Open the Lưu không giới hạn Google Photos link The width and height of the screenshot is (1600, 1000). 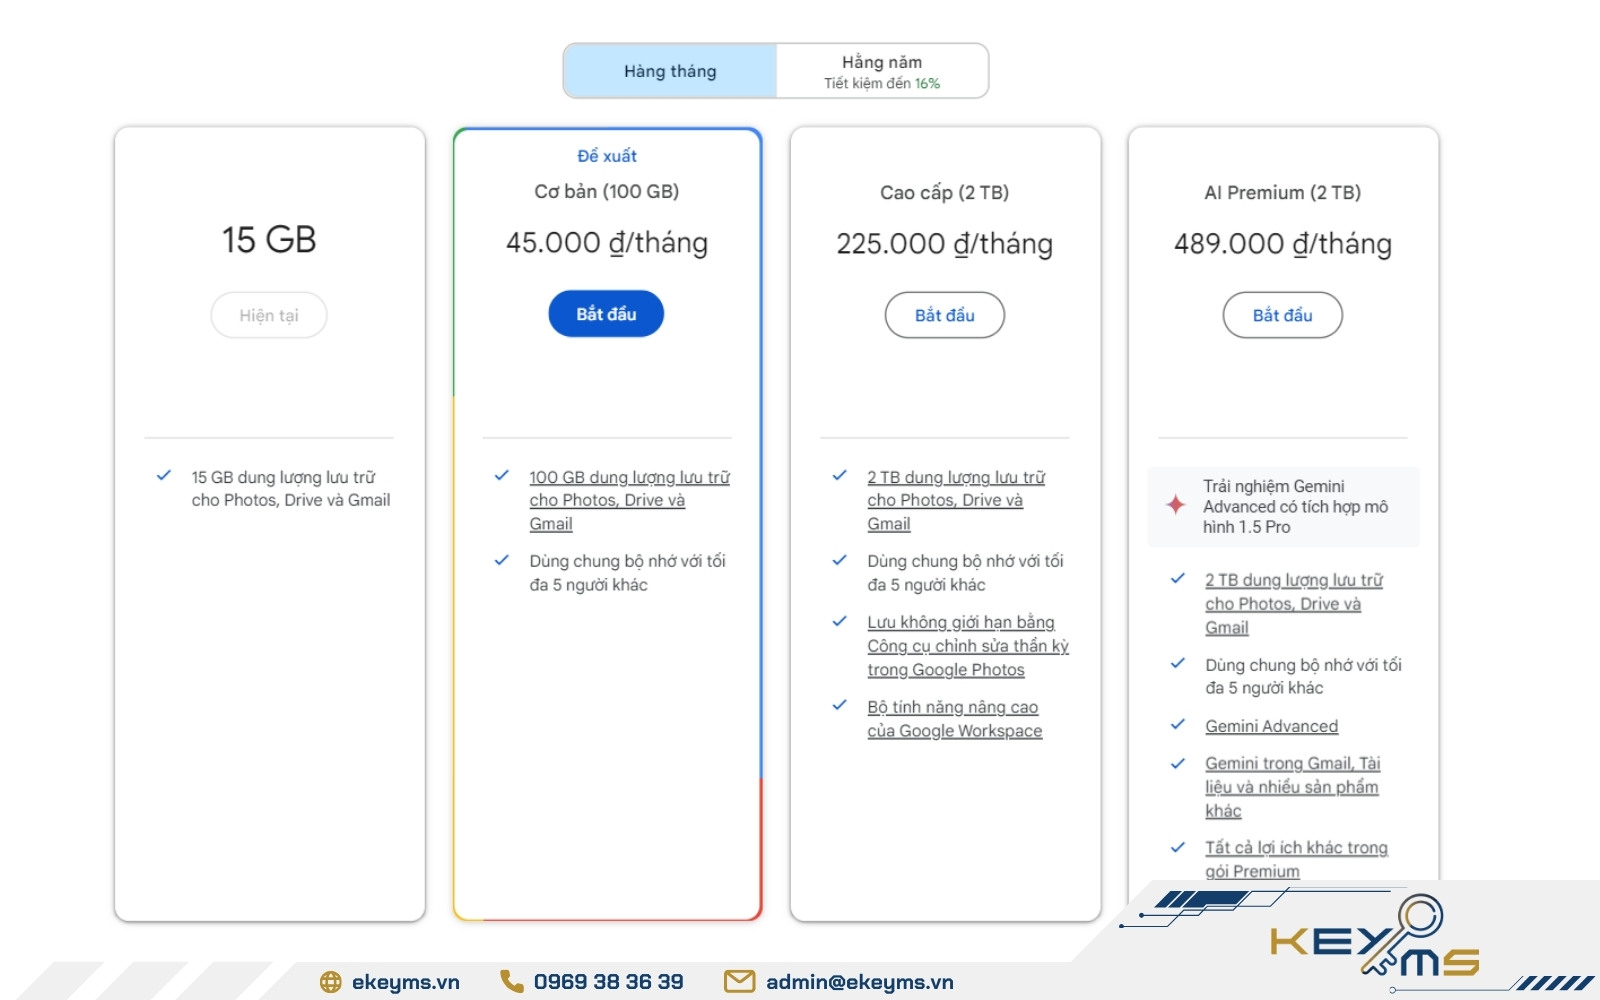click(968, 646)
